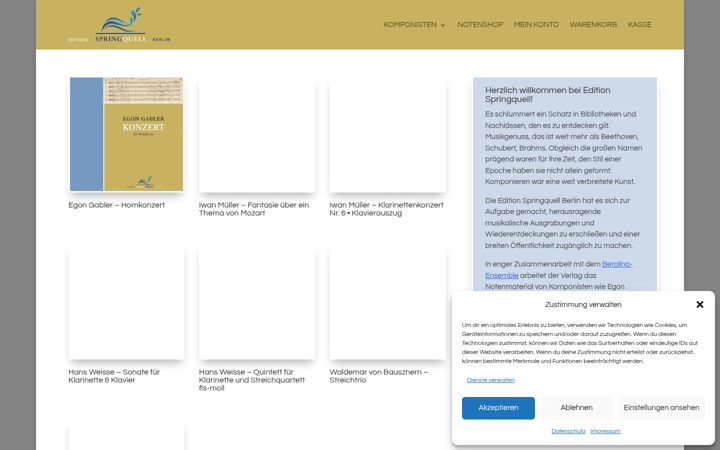Open Einstellungen ansehen
The width and height of the screenshot is (720, 450).
661,408
